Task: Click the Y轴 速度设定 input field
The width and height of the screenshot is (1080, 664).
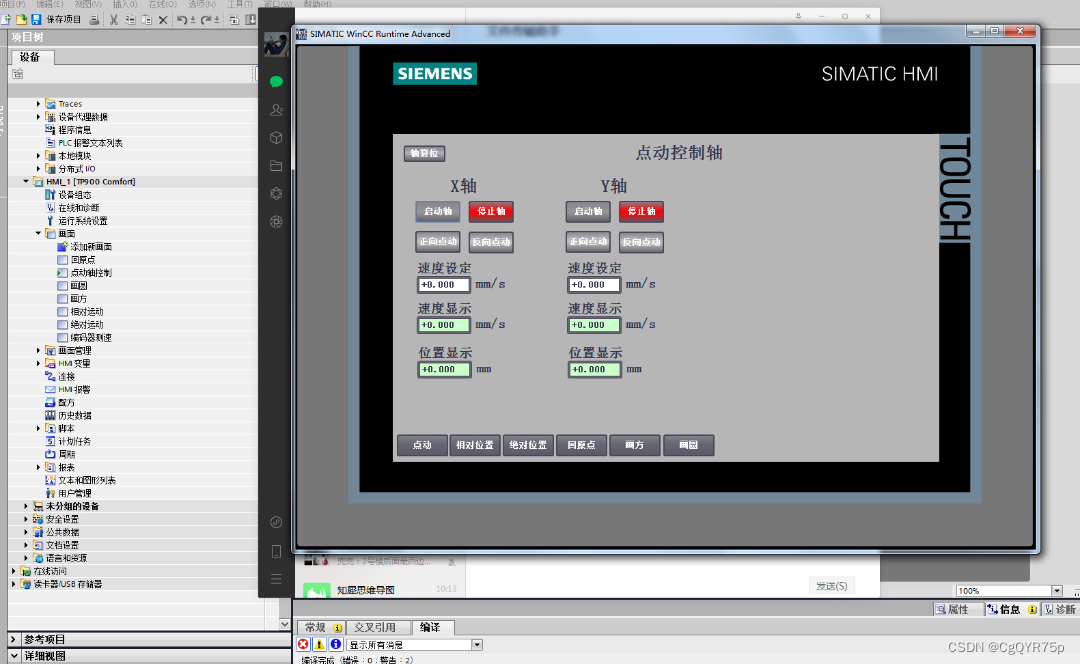Action: 594,284
